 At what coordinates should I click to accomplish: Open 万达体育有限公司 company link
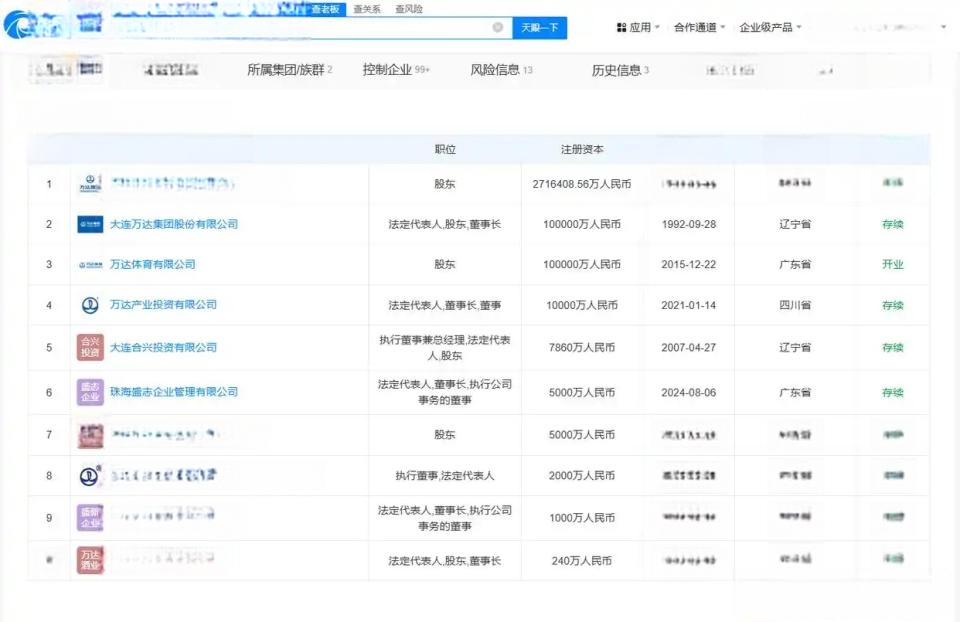152,264
